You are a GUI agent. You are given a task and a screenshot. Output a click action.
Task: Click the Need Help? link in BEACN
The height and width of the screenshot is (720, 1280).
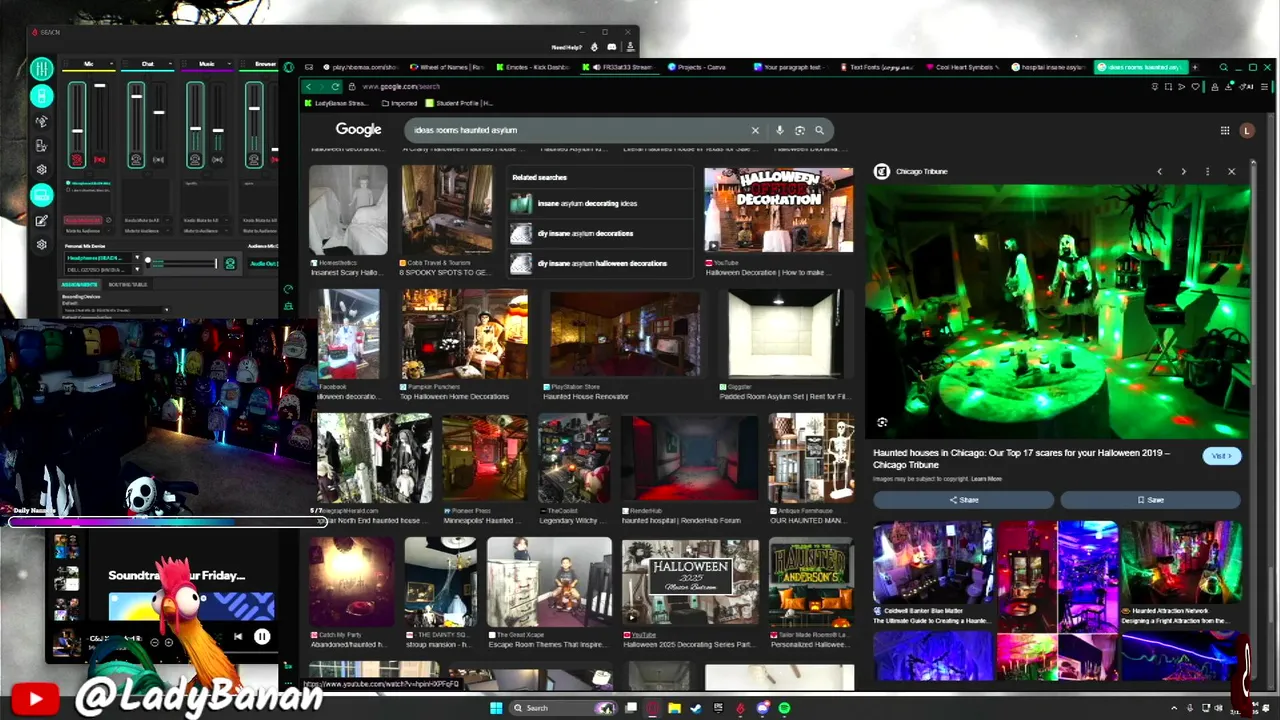tap(567, 47)
